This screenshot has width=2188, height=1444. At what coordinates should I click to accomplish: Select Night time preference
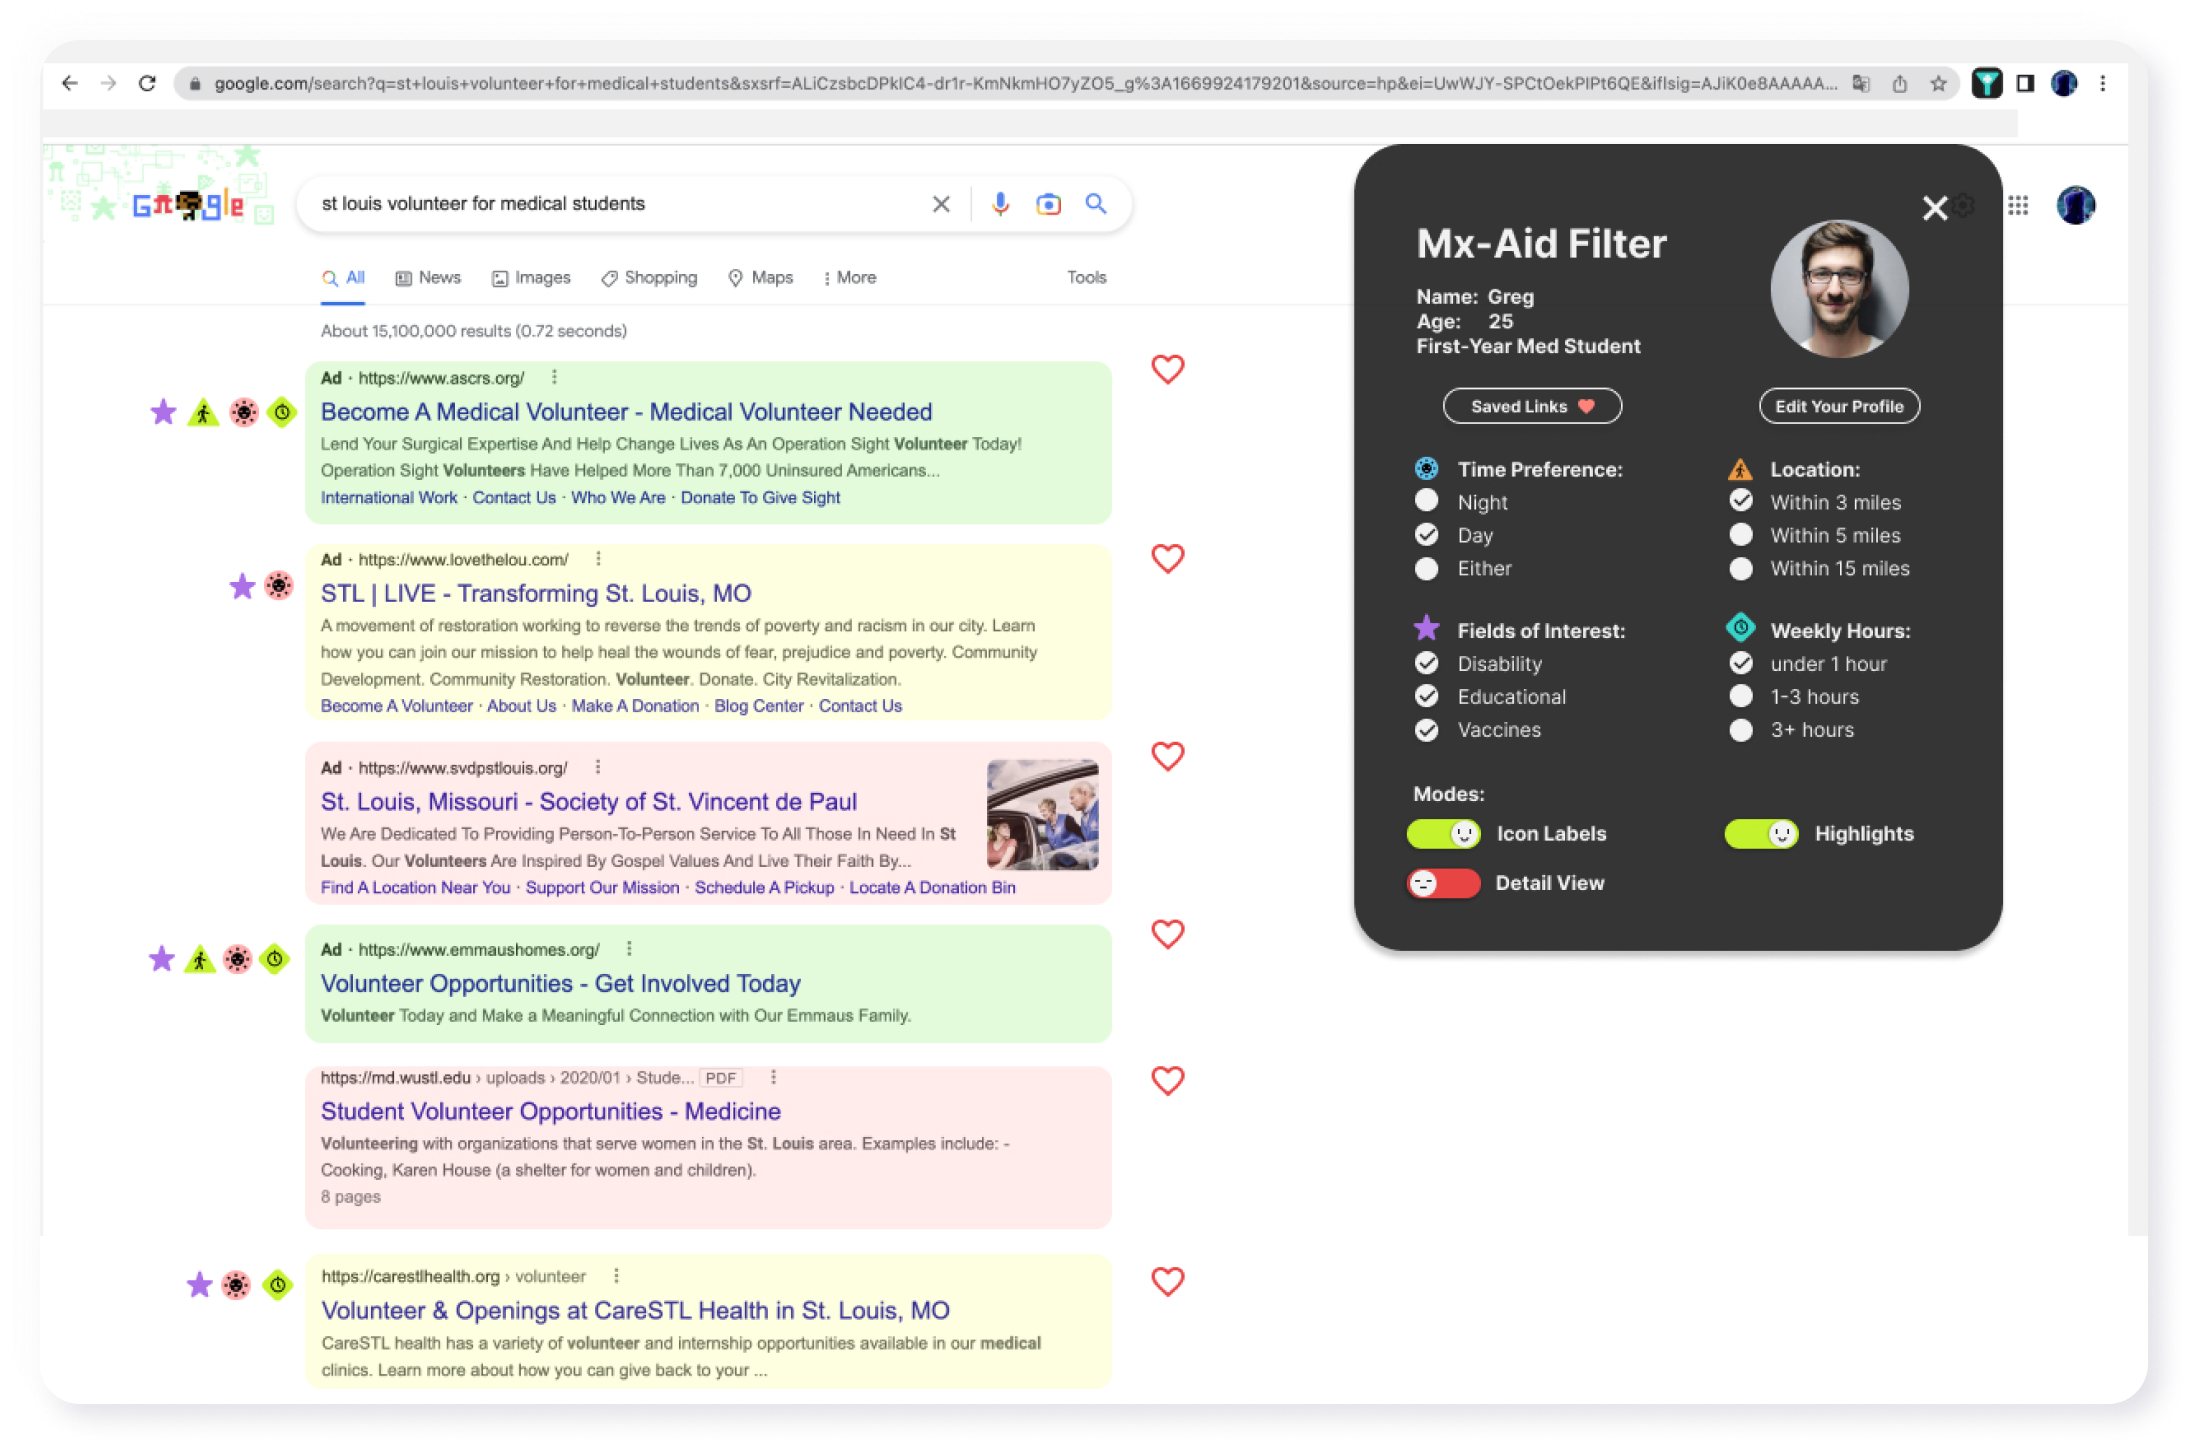point(1427,501)
